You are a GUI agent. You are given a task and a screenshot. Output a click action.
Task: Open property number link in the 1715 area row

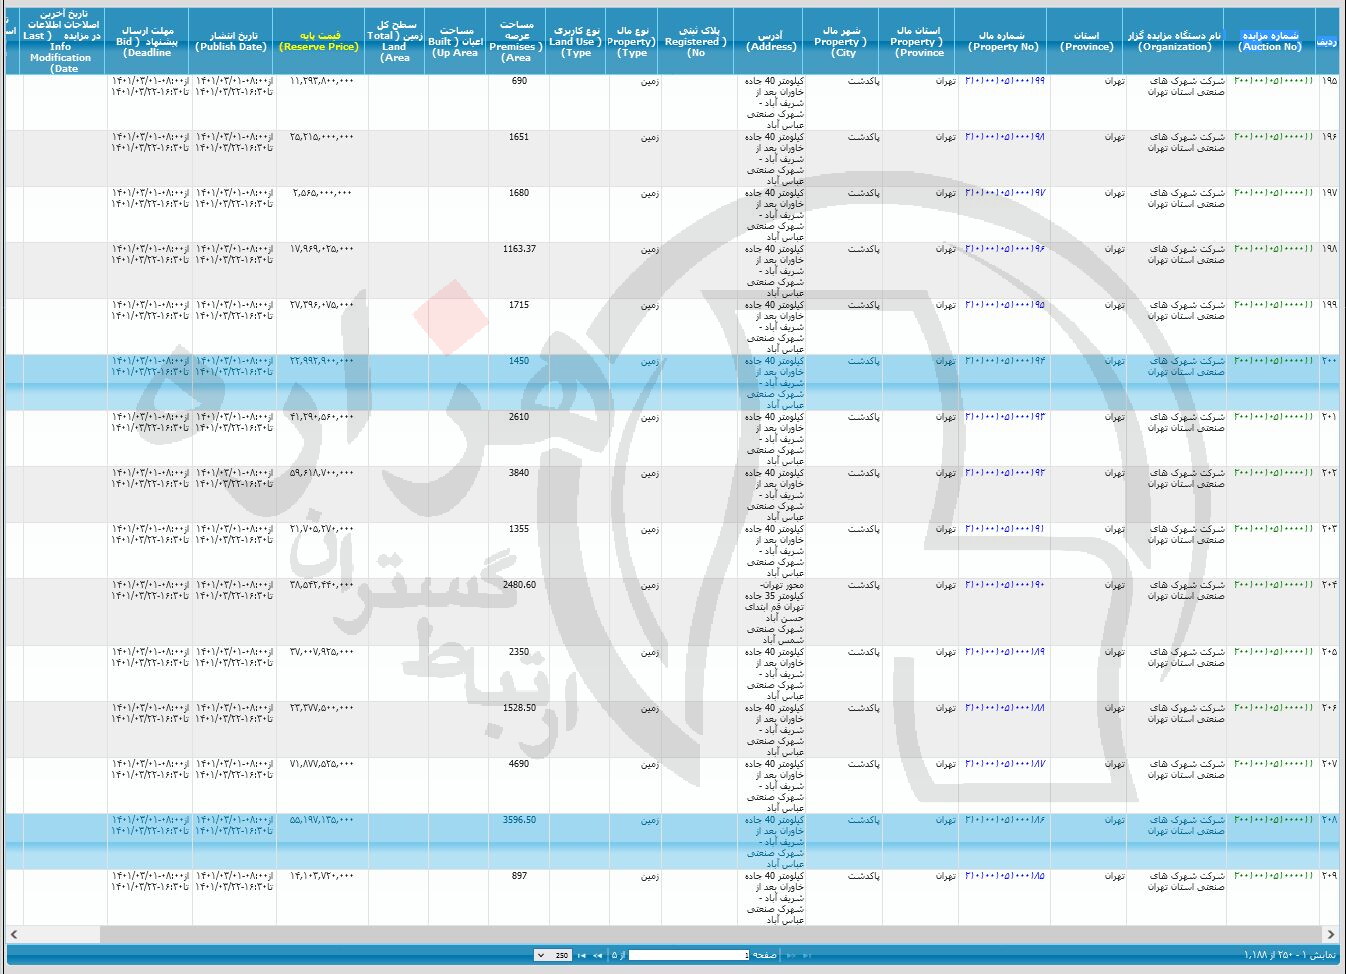tap(1005, 304)
